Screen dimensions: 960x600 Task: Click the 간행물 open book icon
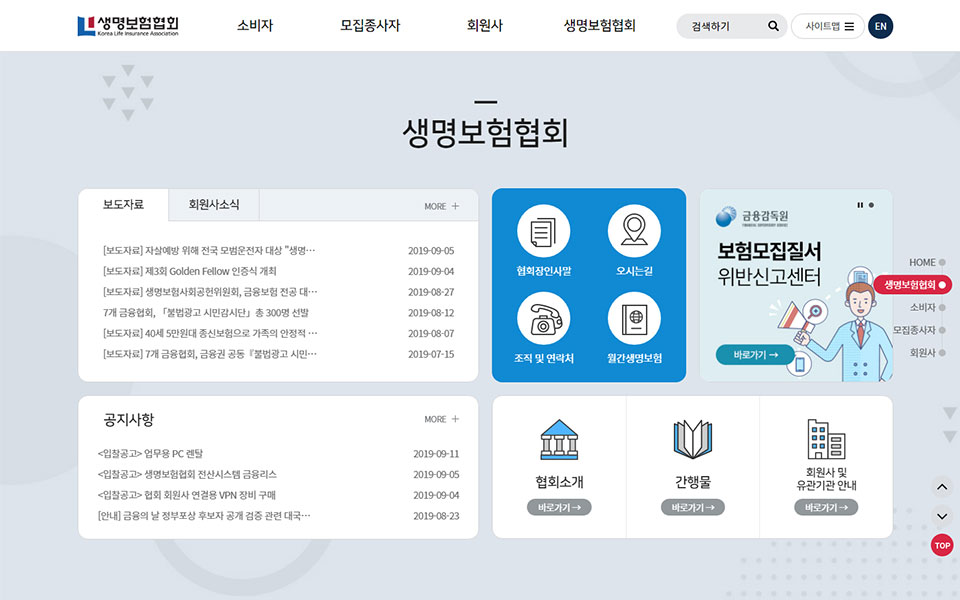coord(692,440)
